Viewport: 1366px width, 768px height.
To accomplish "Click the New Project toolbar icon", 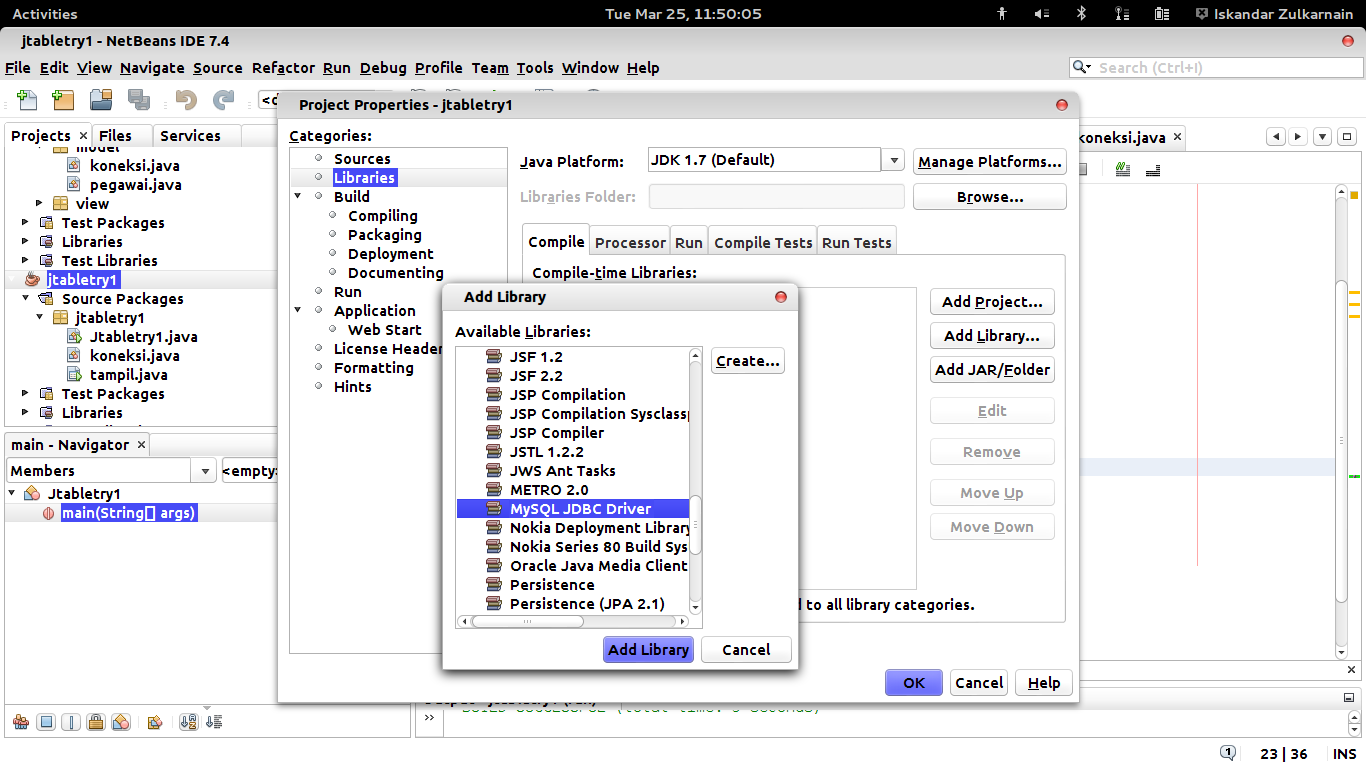I will 63,100.
